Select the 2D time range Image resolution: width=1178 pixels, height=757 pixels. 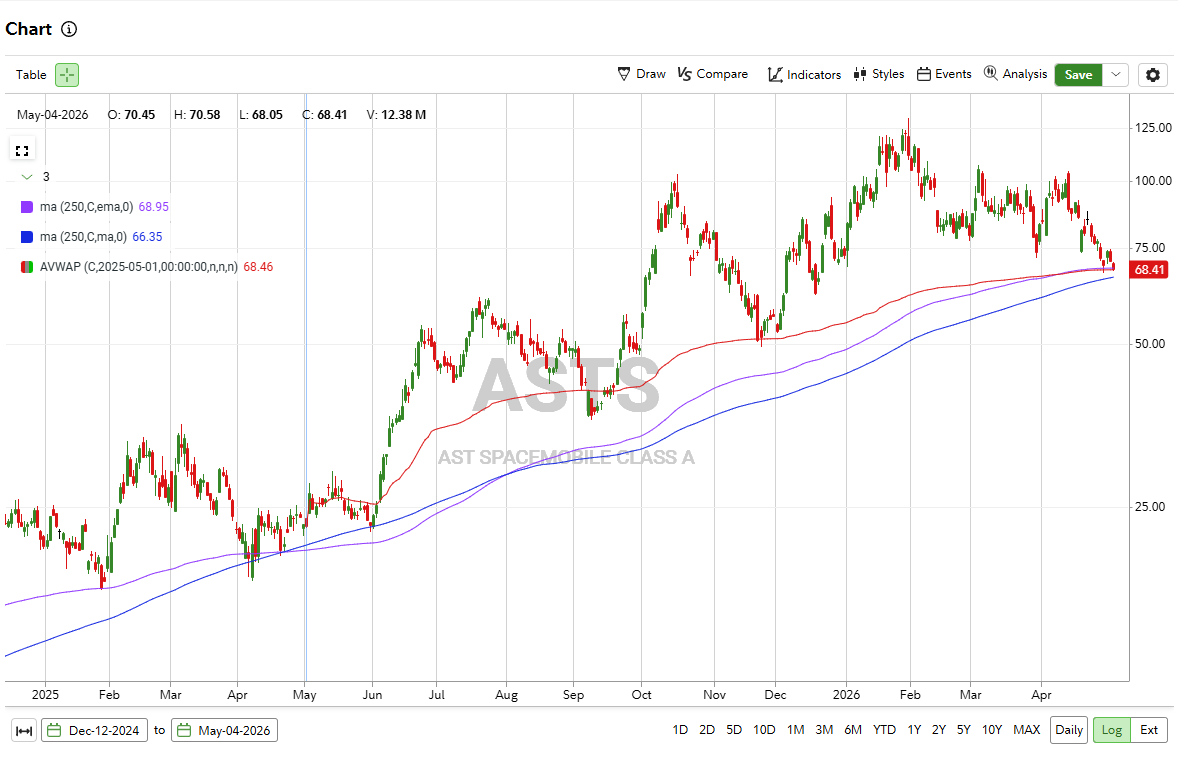707,730
